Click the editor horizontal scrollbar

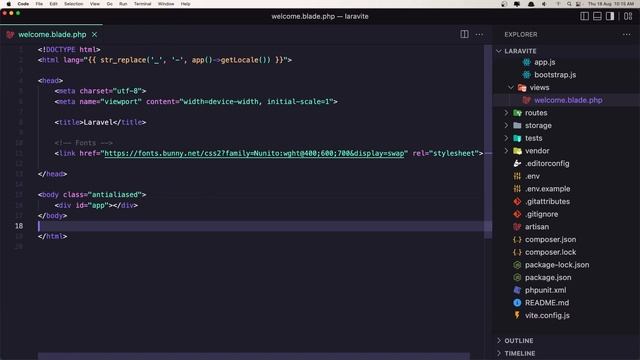click(x=253, y=356)
